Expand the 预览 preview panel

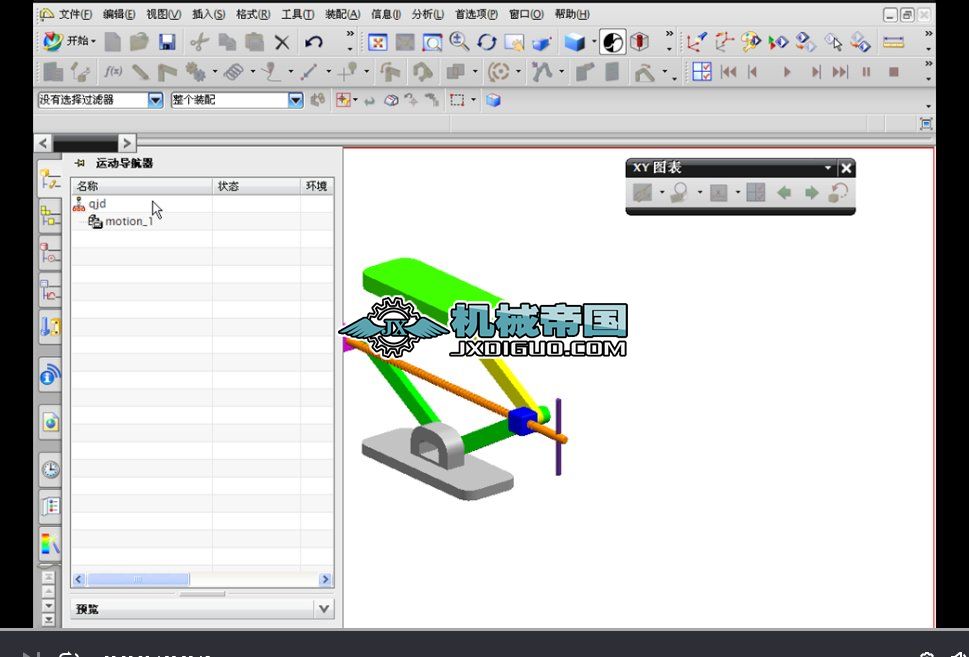pos(324,609)
